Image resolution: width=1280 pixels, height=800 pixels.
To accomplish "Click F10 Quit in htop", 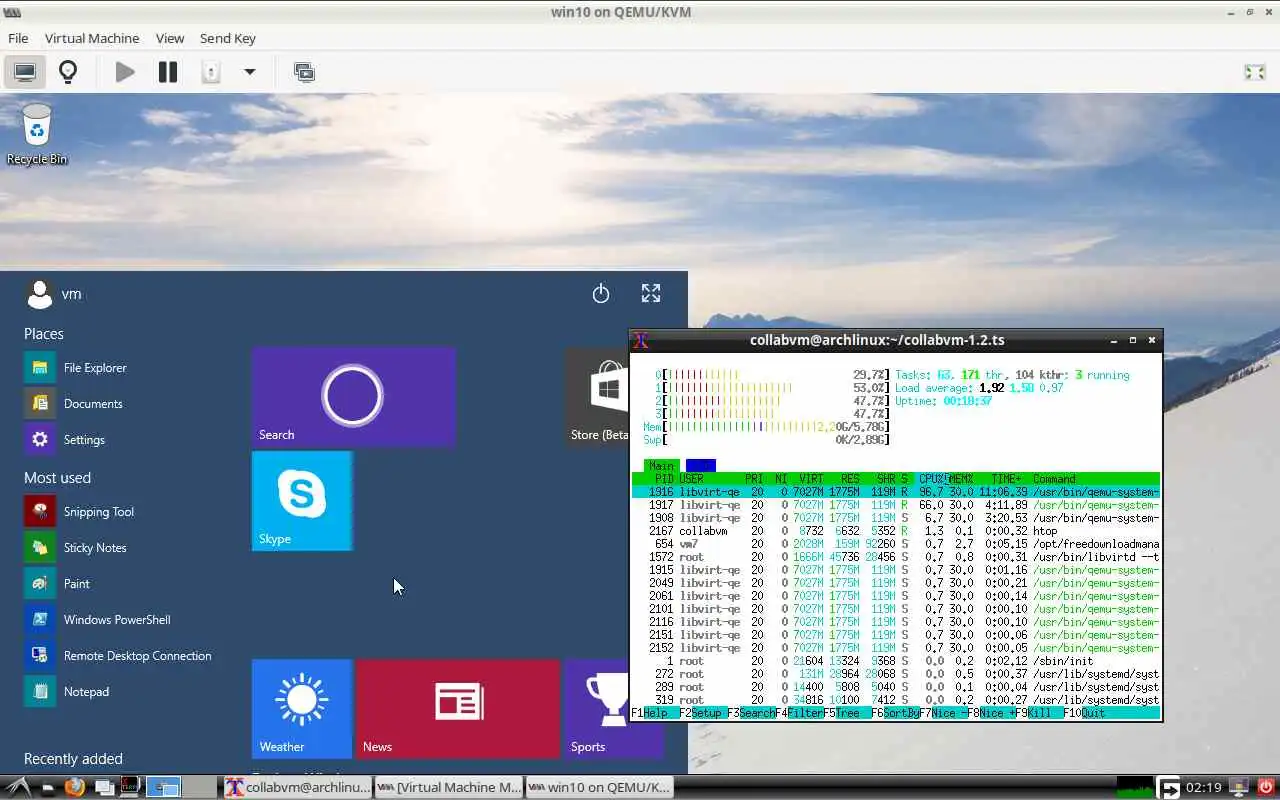I will tap(1085, 713).
